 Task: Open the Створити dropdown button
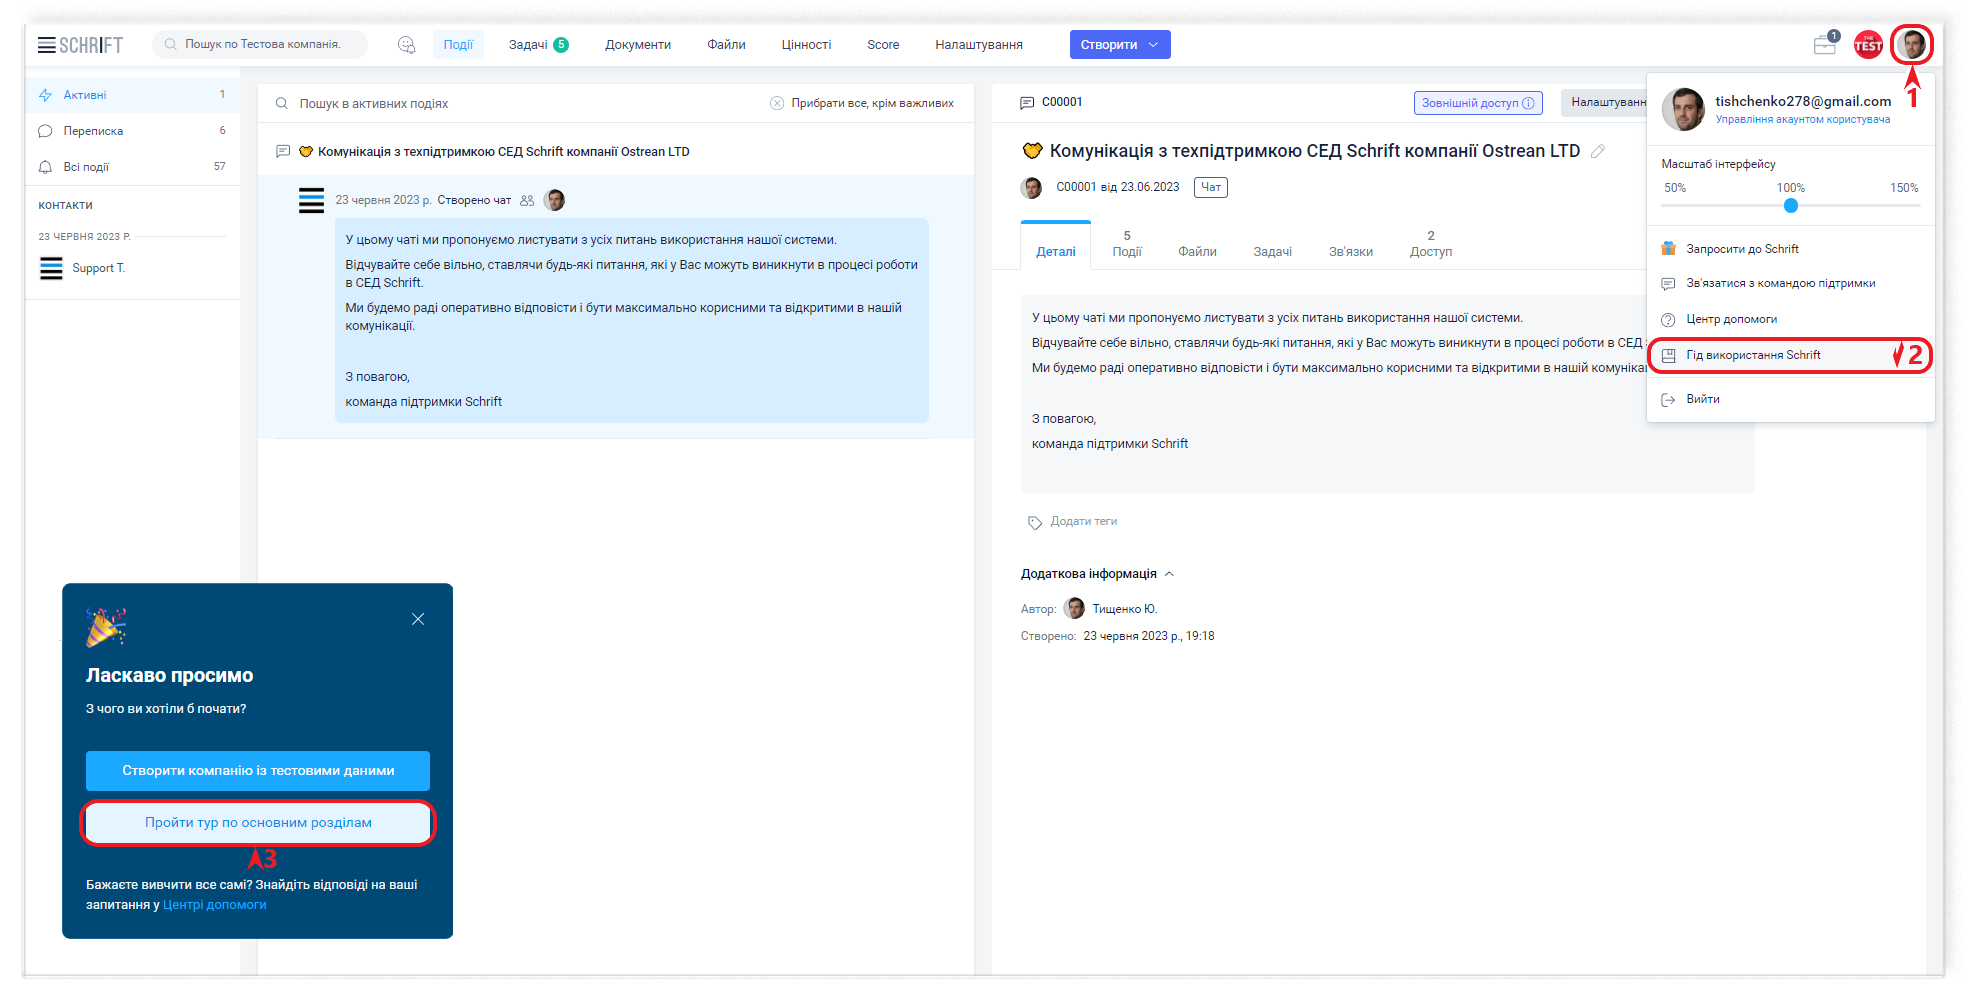[x=1119, y=45]
